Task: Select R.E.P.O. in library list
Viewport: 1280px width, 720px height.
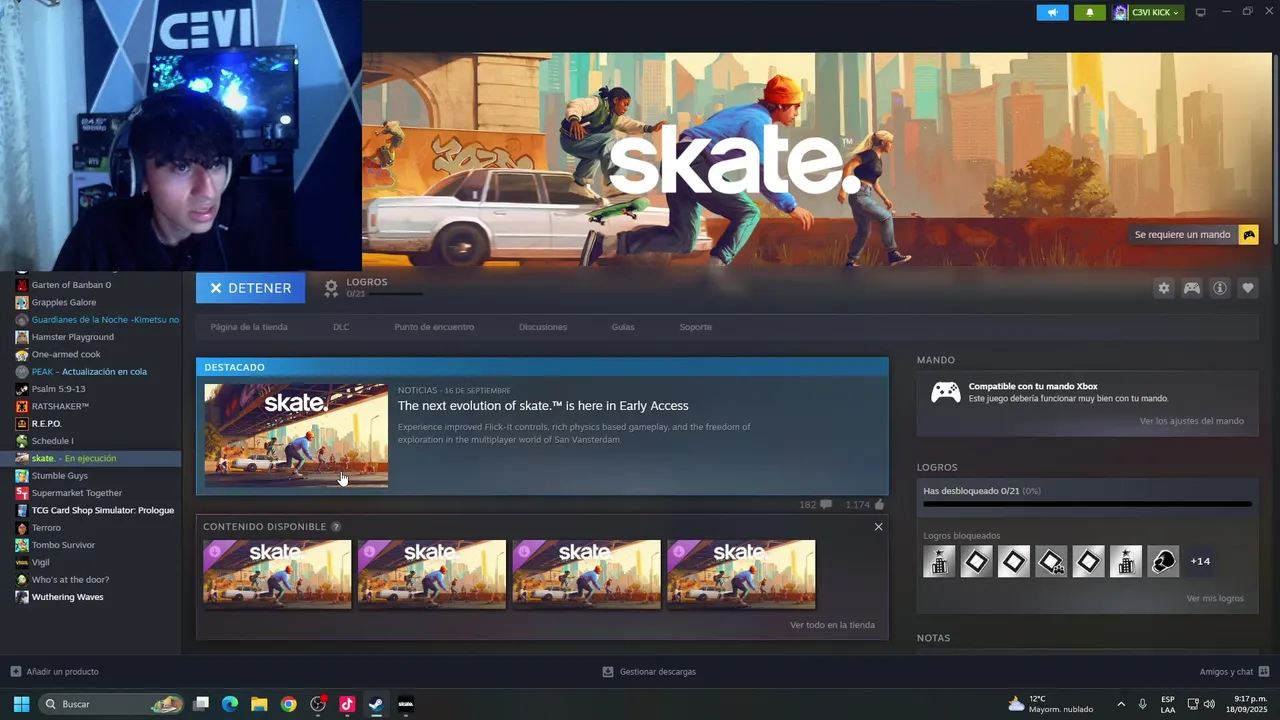Action: click(x=47, y=424)
